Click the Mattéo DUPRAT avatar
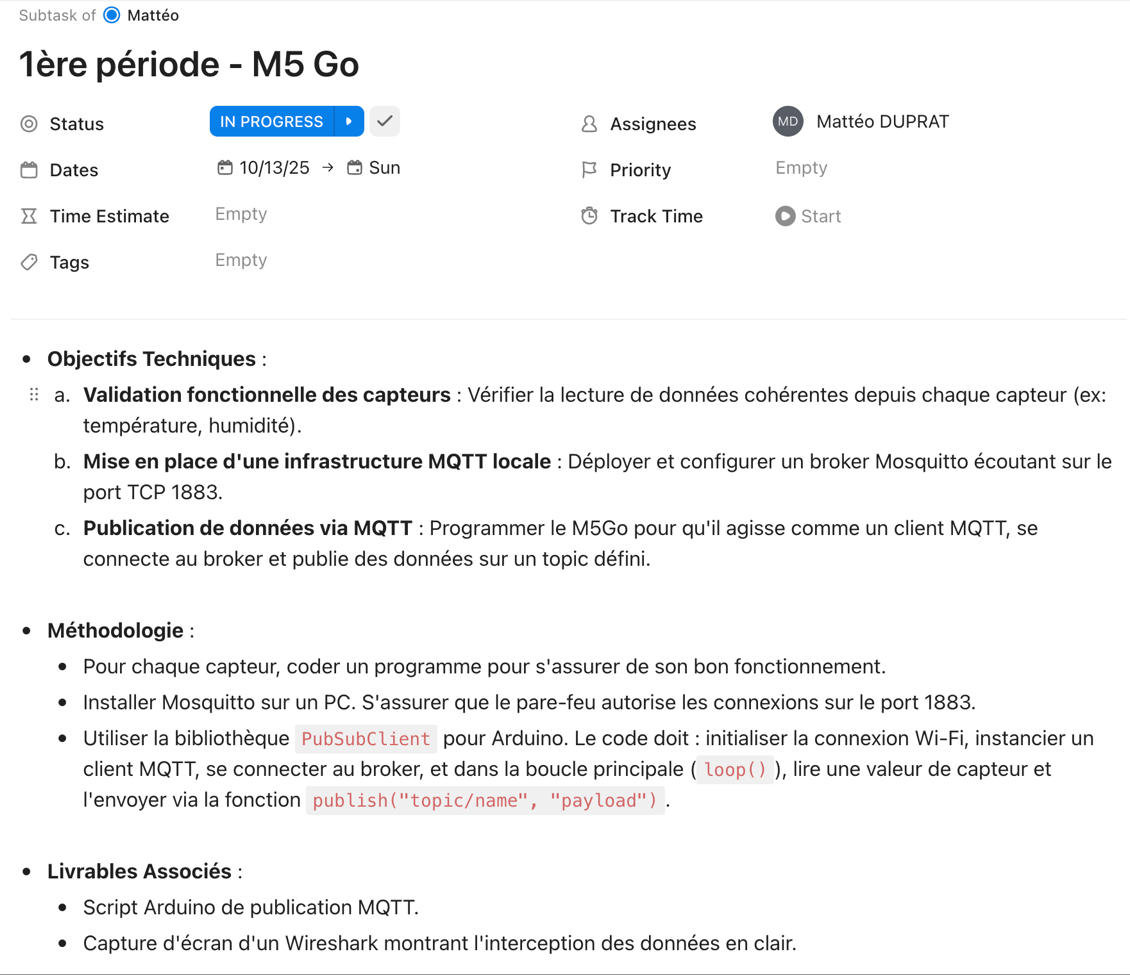Image resolution: width=1130 pixels, height=975 pixels. (788, 121)
